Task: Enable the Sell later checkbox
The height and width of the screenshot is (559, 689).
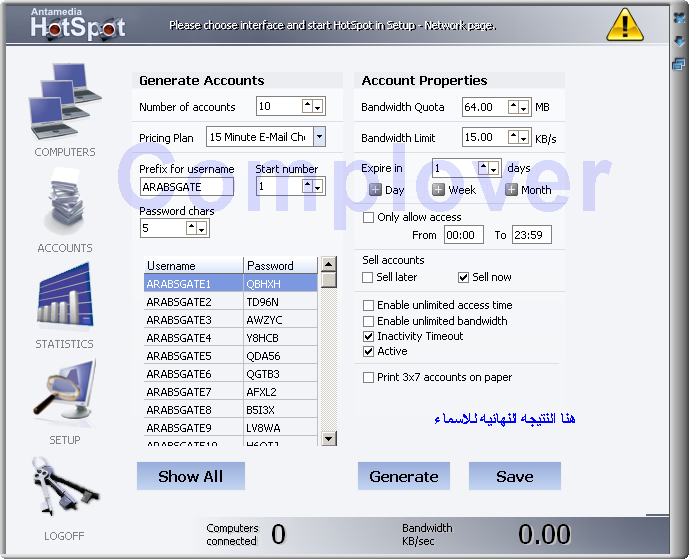Action: coord(368,277)
